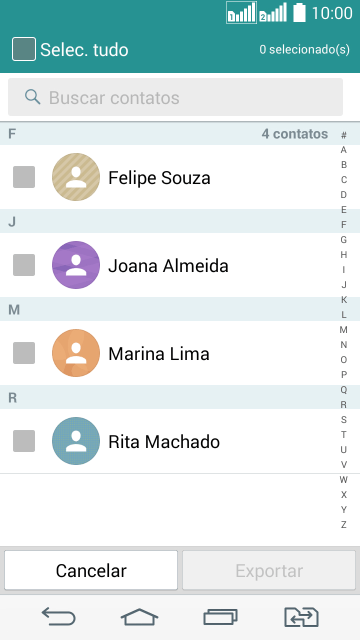This screenshot has width=360, height=640.
Task: Tap the dual SIM switch icon
Action: click(301, 616)
